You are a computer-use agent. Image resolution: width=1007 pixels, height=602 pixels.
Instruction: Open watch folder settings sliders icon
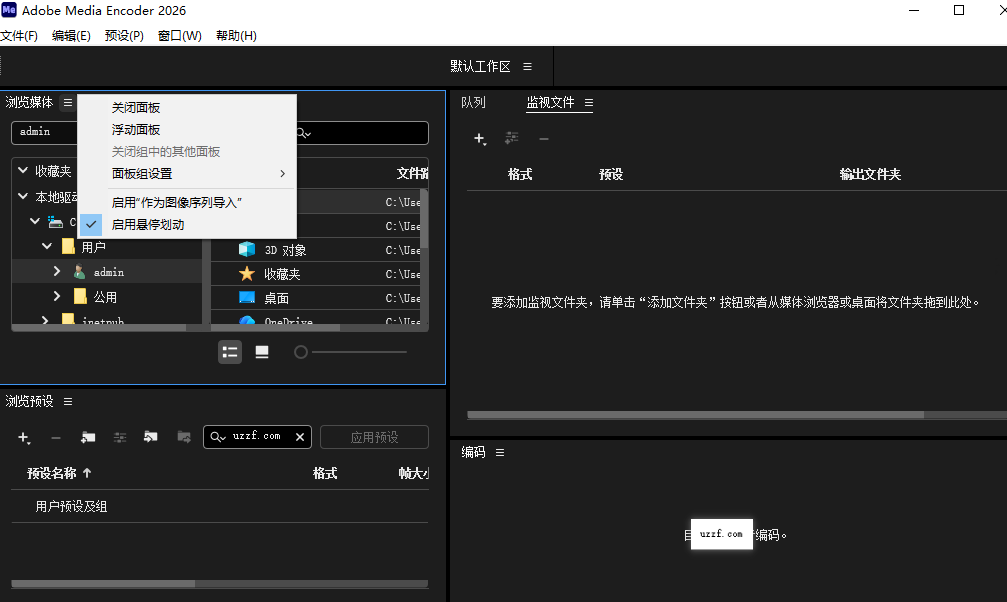click(x=512, y=138)
